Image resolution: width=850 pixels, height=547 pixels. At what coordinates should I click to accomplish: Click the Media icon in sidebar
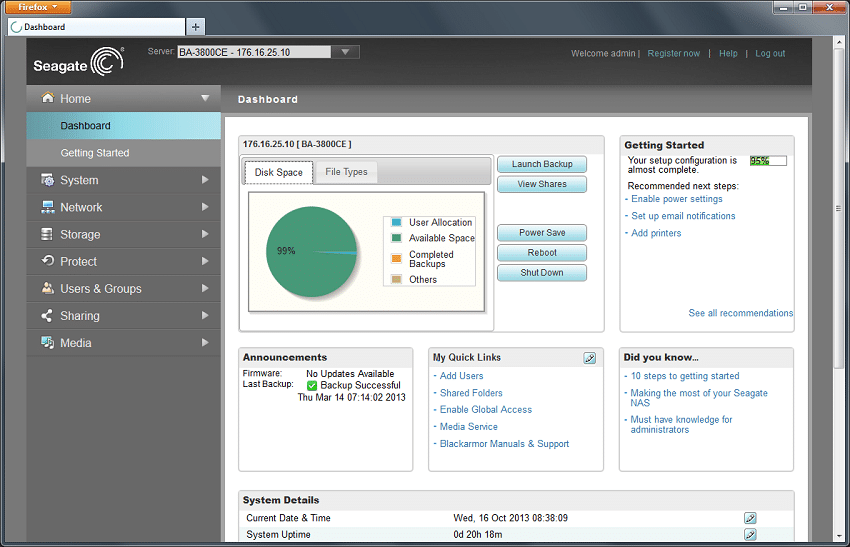tap(48, 342)
